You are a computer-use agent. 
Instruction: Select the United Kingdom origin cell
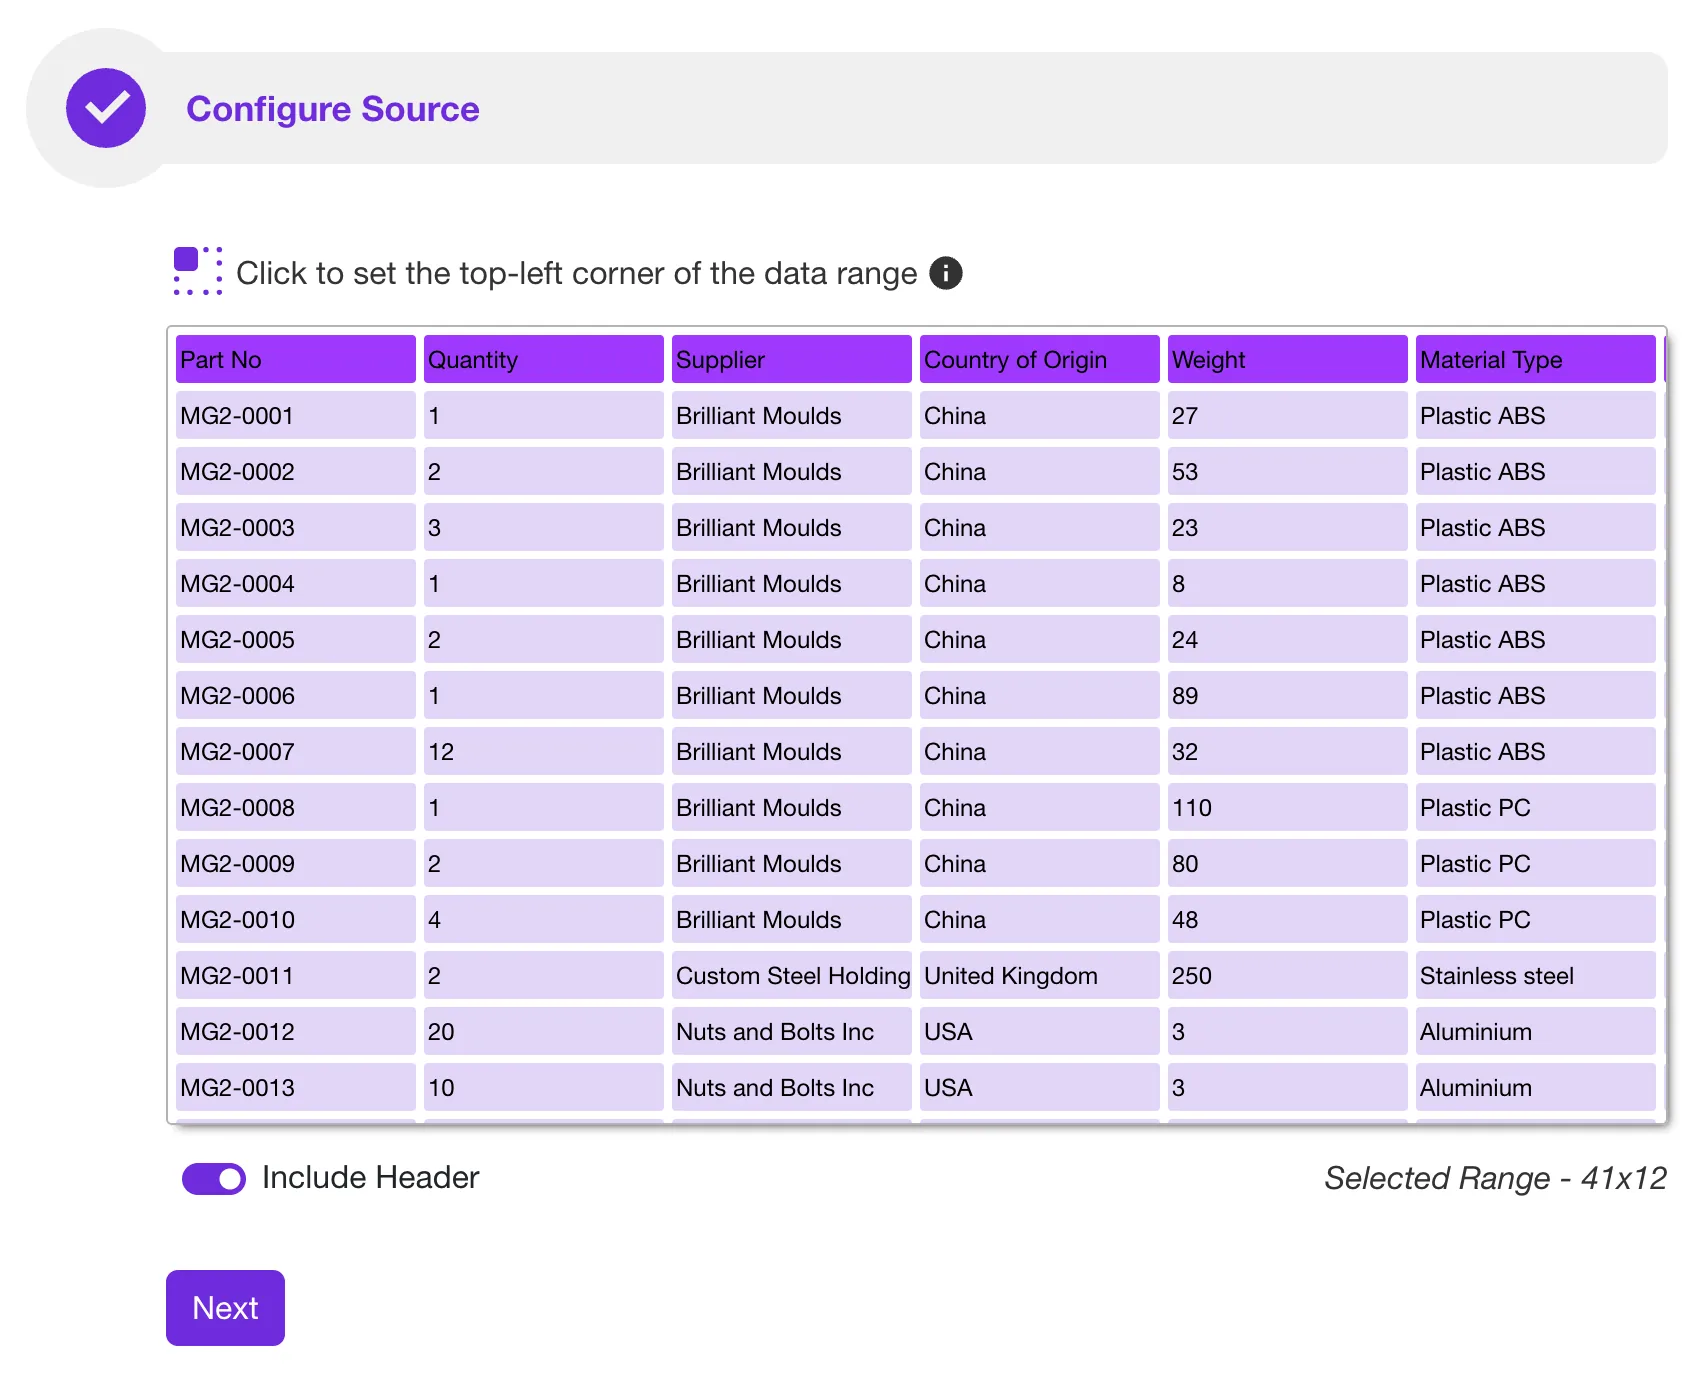point(1038,975)
